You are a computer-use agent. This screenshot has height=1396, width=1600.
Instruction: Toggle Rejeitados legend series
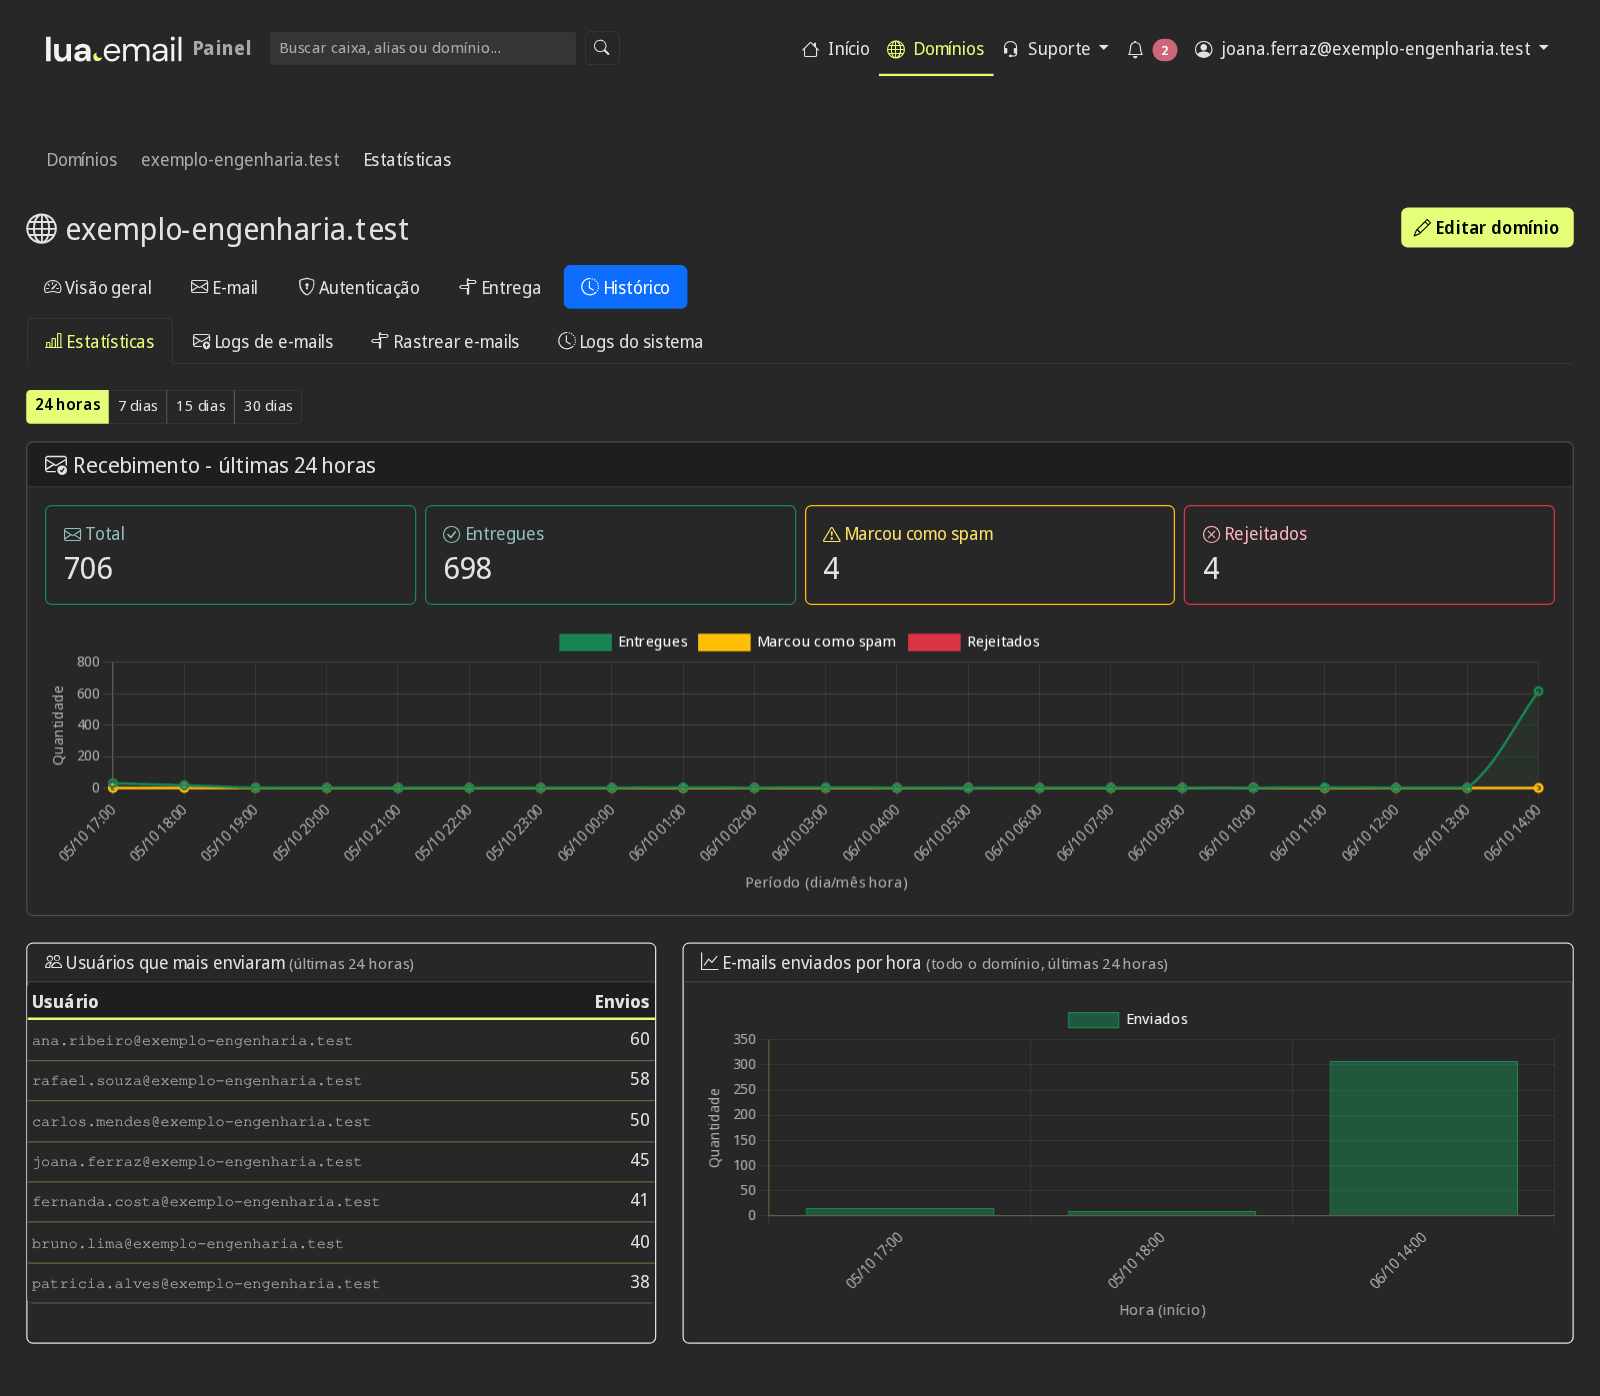pos(974,642)
